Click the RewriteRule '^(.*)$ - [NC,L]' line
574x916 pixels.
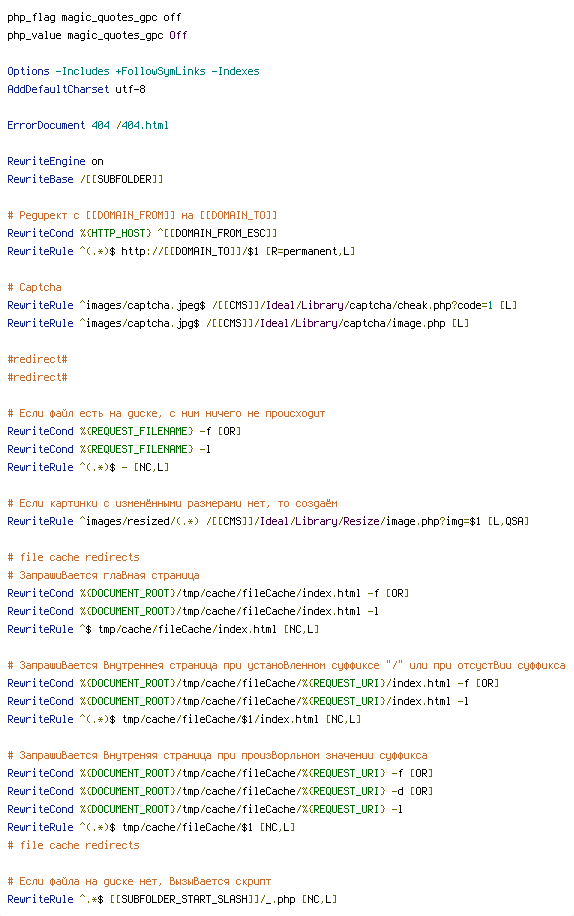(x=88, y=467)
